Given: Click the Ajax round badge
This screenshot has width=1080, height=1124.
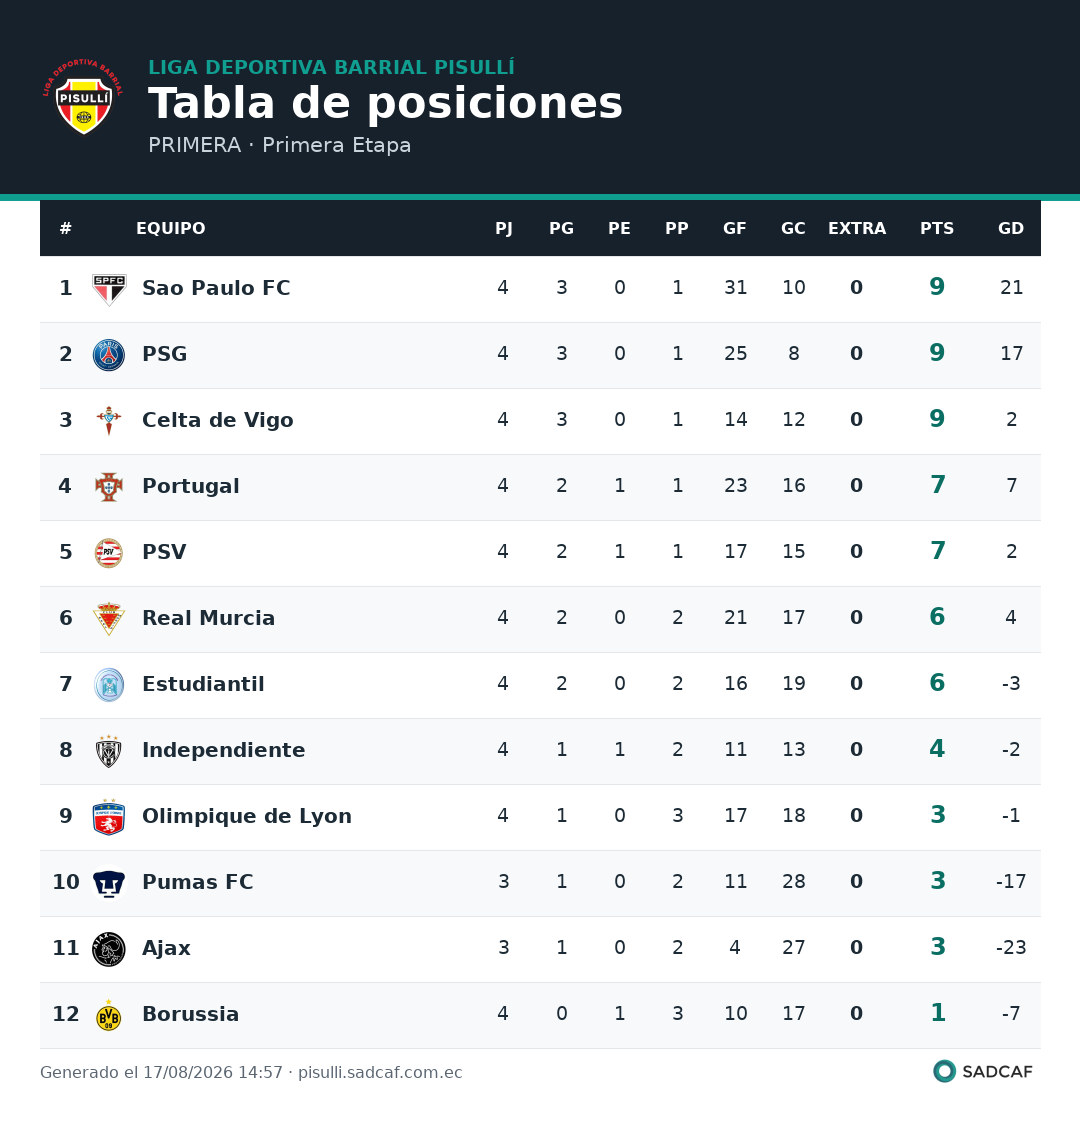Looking at the screenshot, I should point(109,949).
